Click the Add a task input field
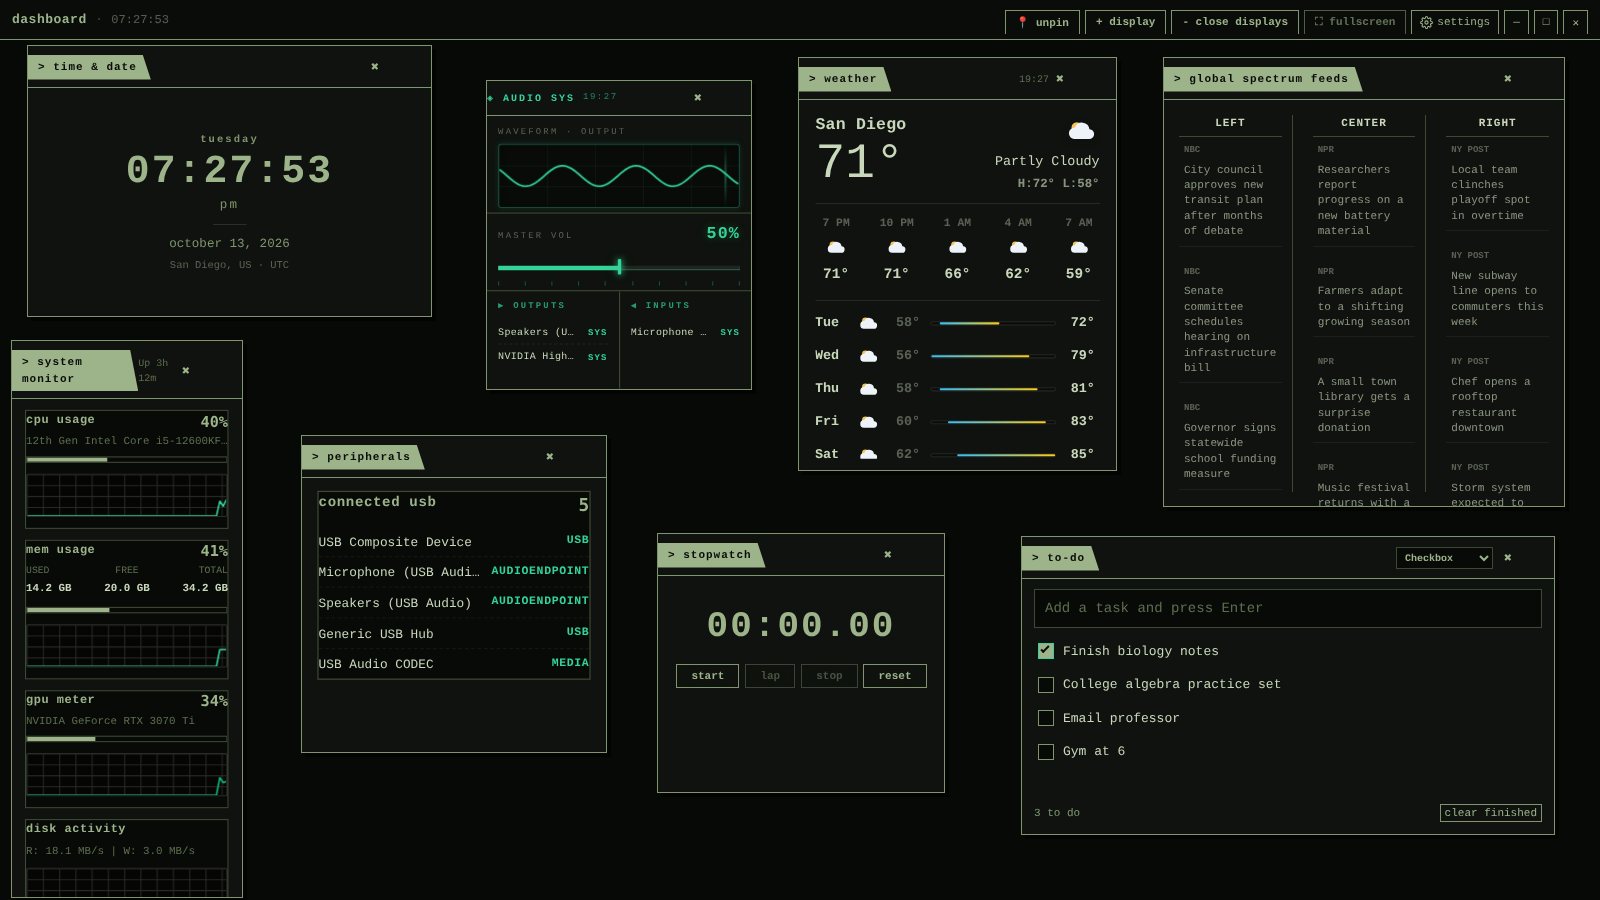 1287,608
